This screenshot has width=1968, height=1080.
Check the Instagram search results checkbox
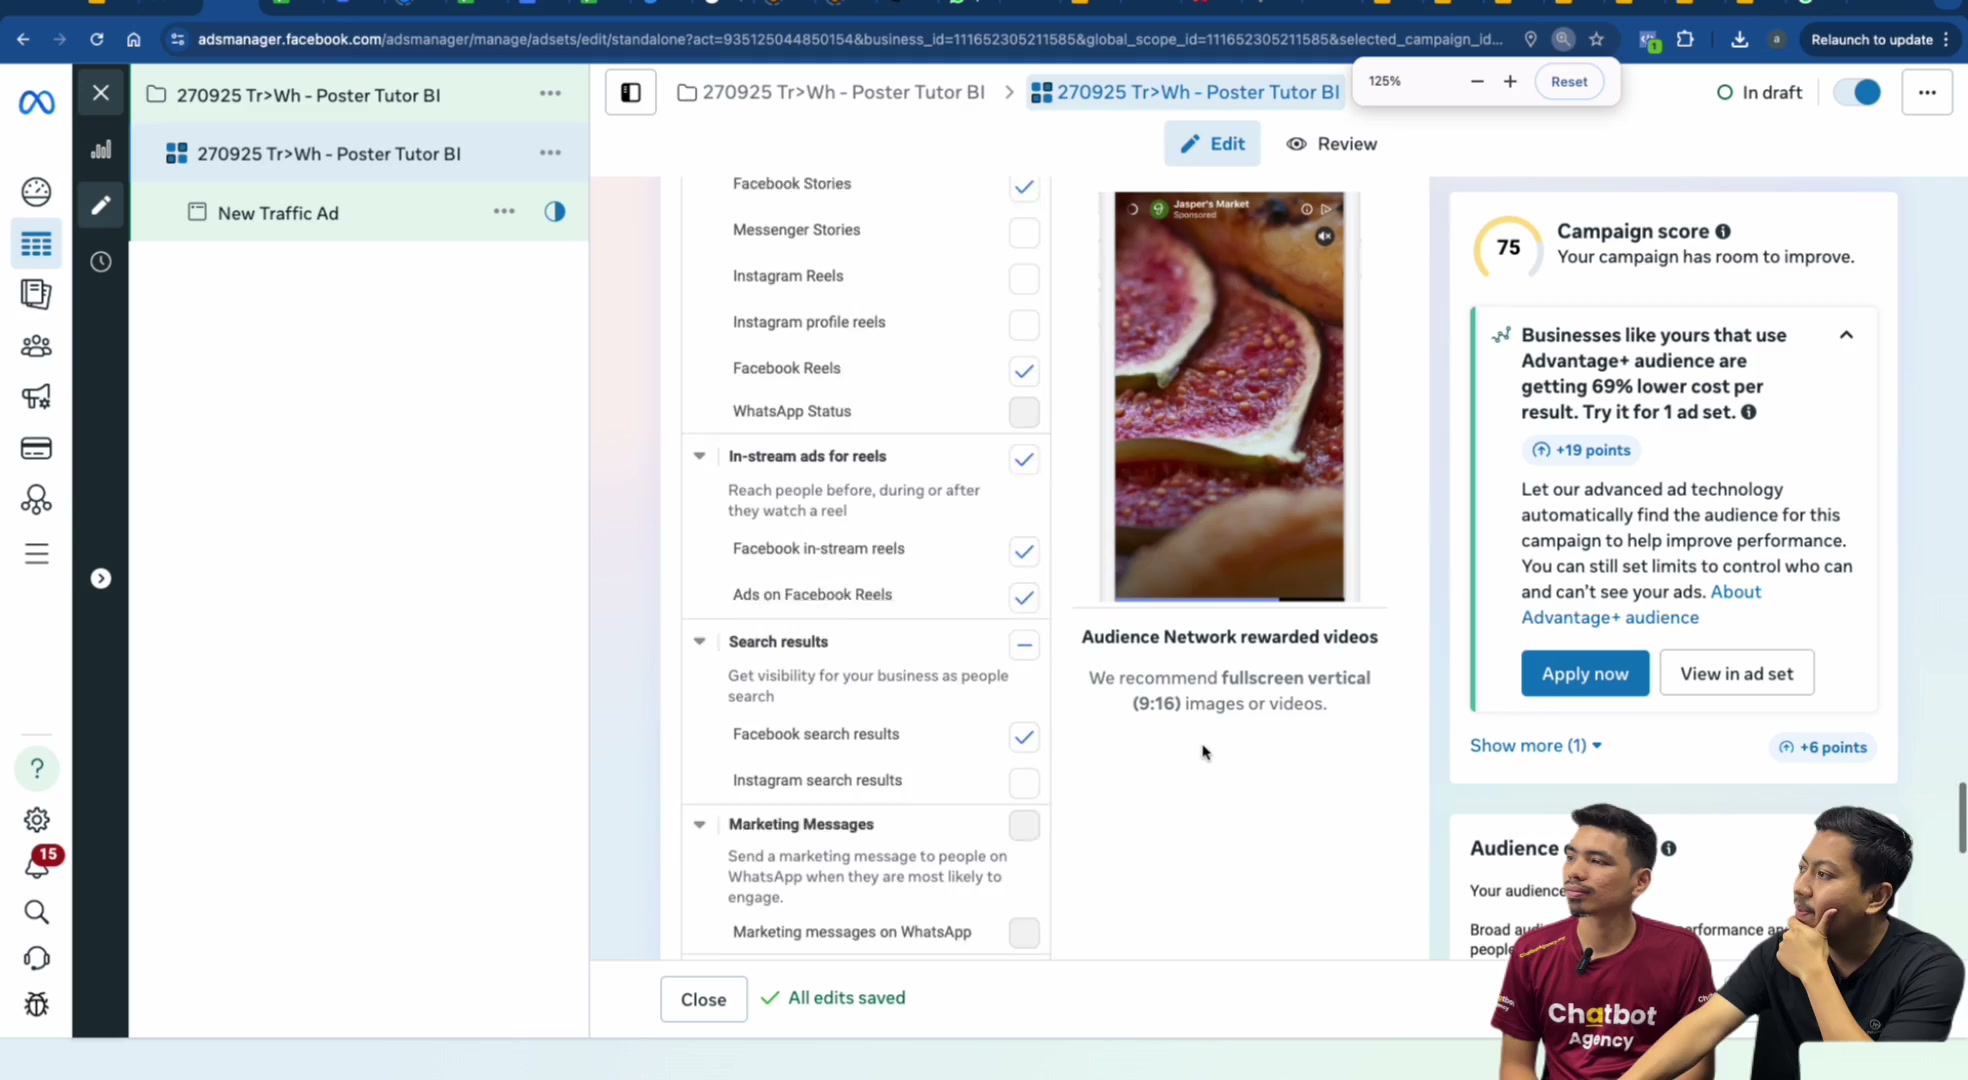click(1024, 783)
